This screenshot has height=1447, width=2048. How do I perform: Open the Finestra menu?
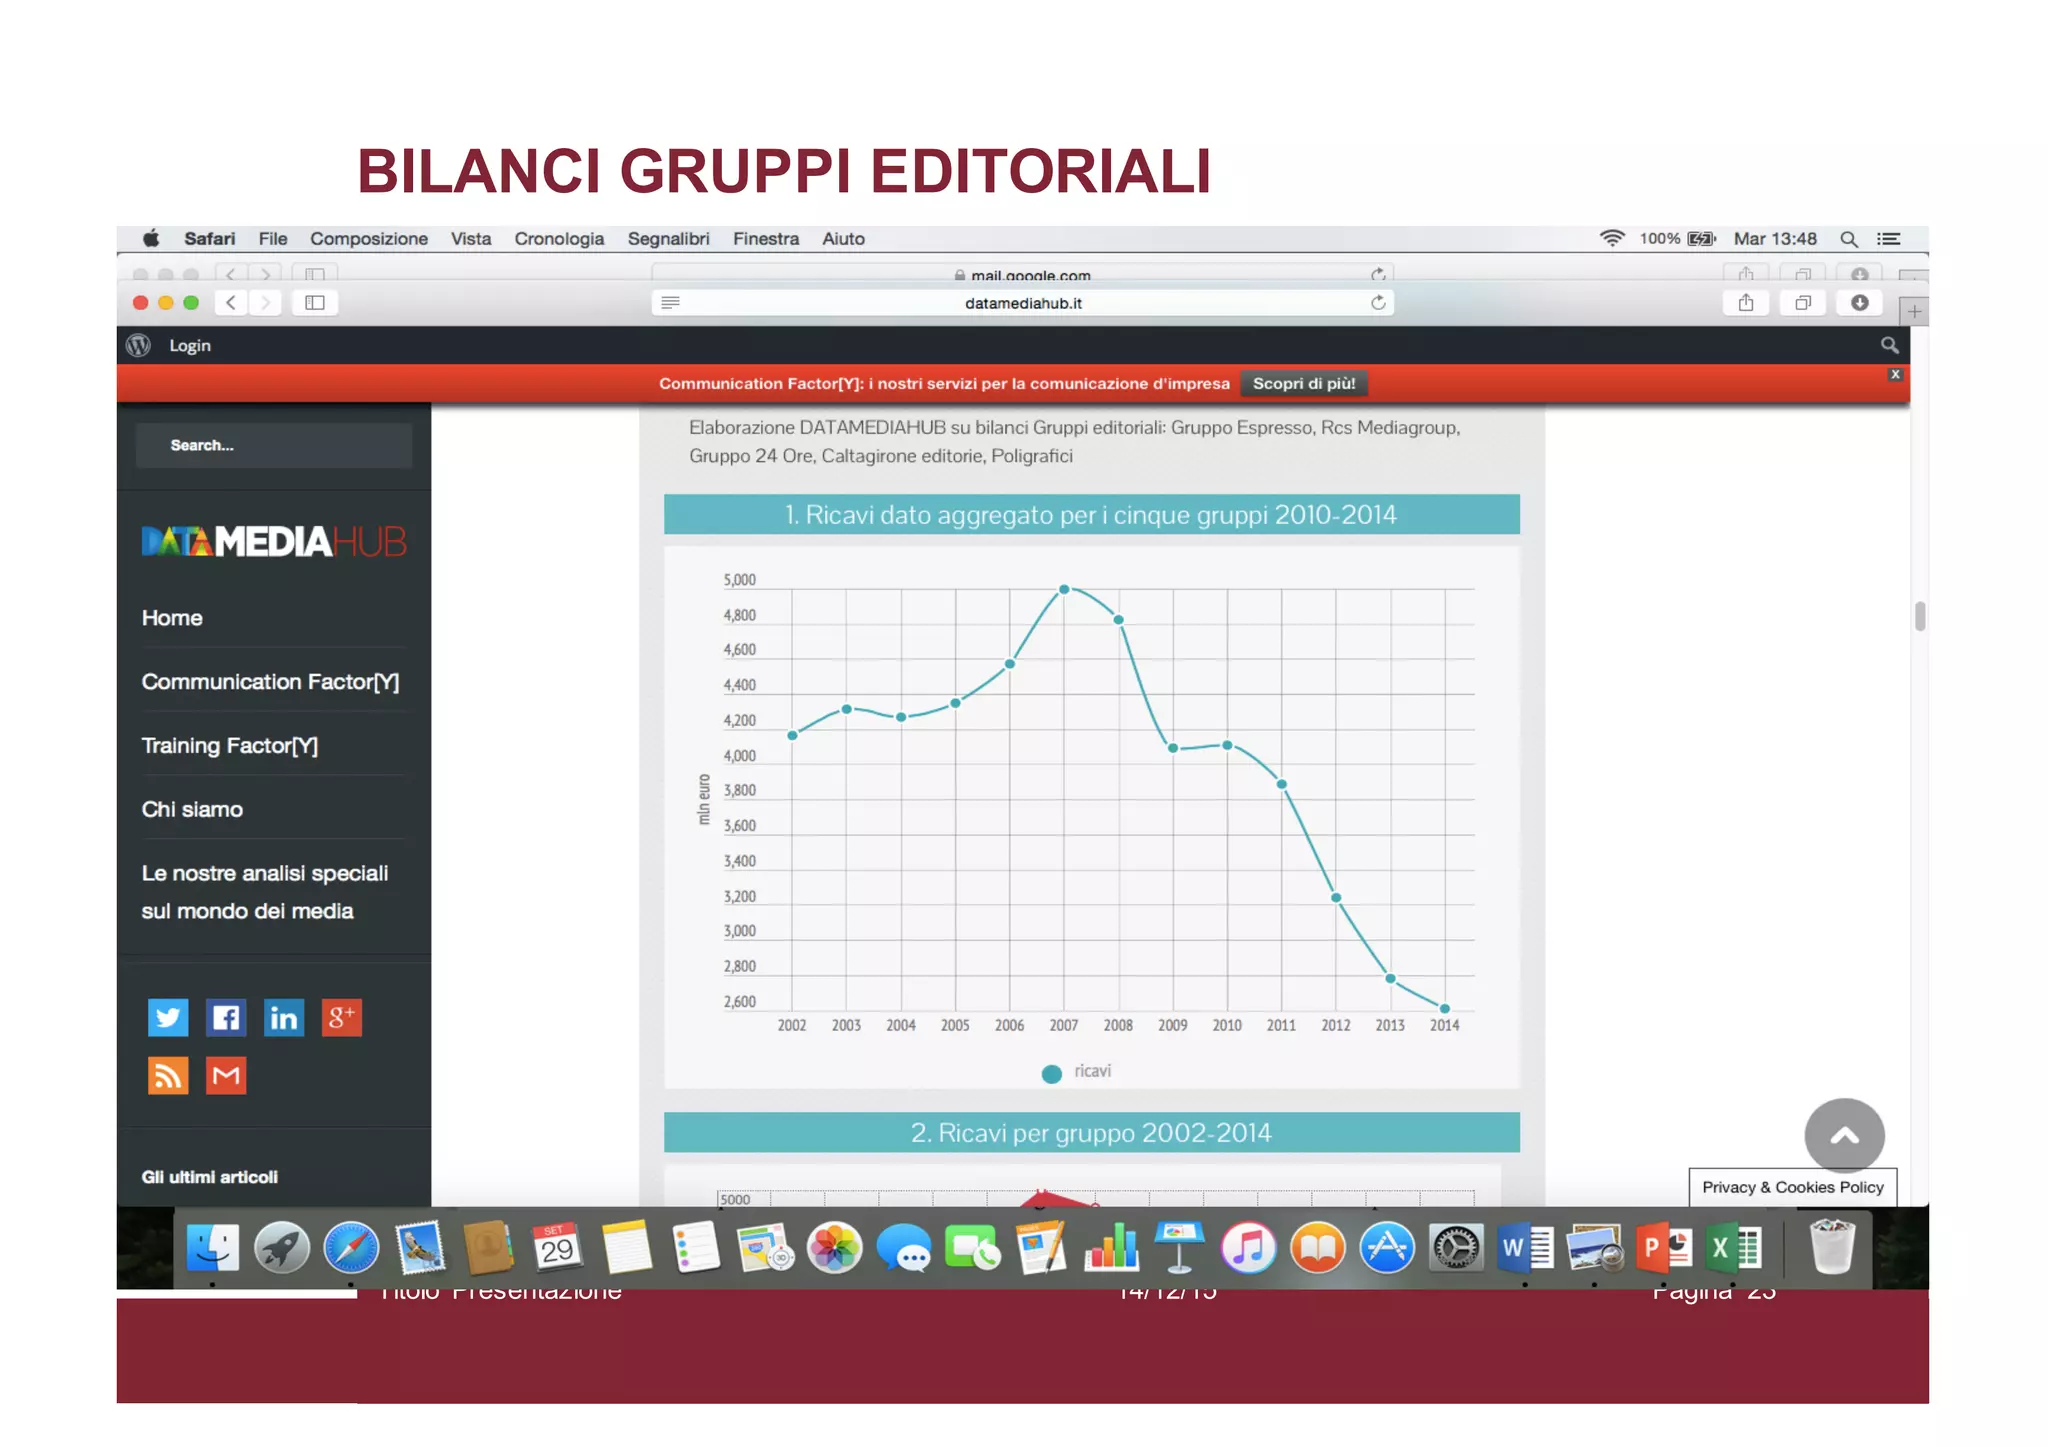point(765,239)
